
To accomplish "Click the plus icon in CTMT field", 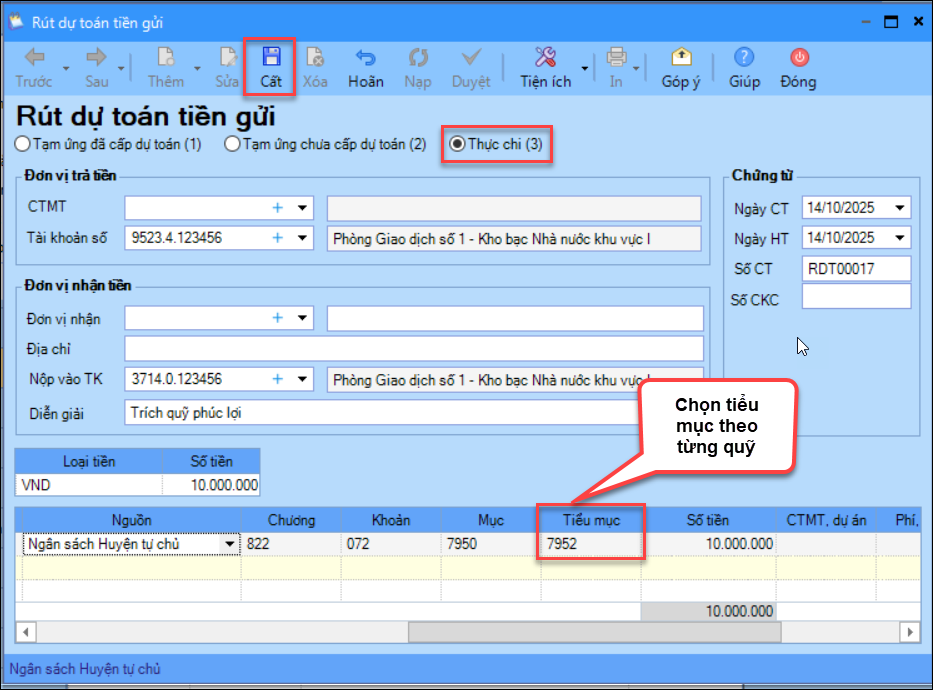I will point(278,208).
